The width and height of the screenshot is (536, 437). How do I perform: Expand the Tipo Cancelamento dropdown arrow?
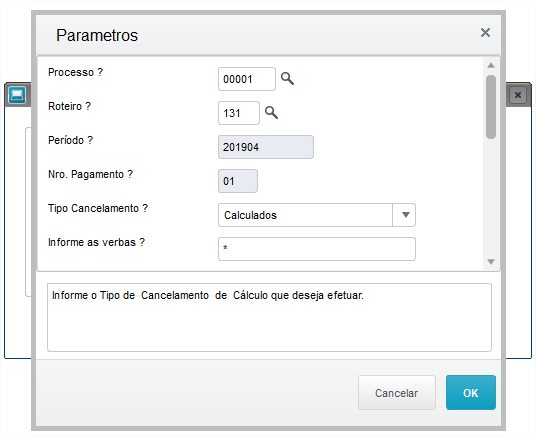pyautogui.click(x=405, y=215)
